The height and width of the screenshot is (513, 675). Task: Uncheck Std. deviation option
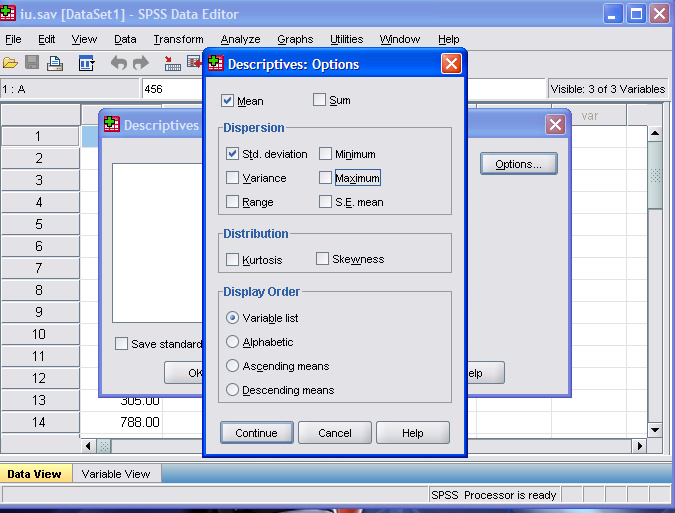pos(232,154)
